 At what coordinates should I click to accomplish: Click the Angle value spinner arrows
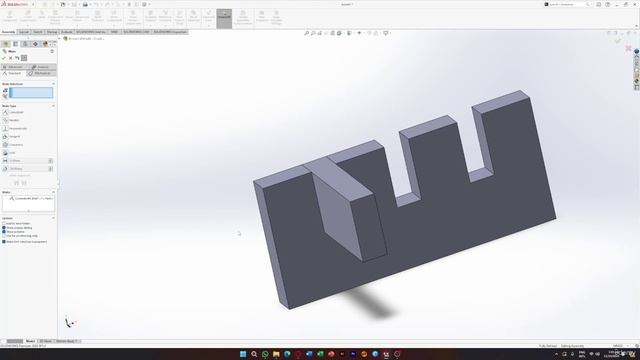[51, 169]
